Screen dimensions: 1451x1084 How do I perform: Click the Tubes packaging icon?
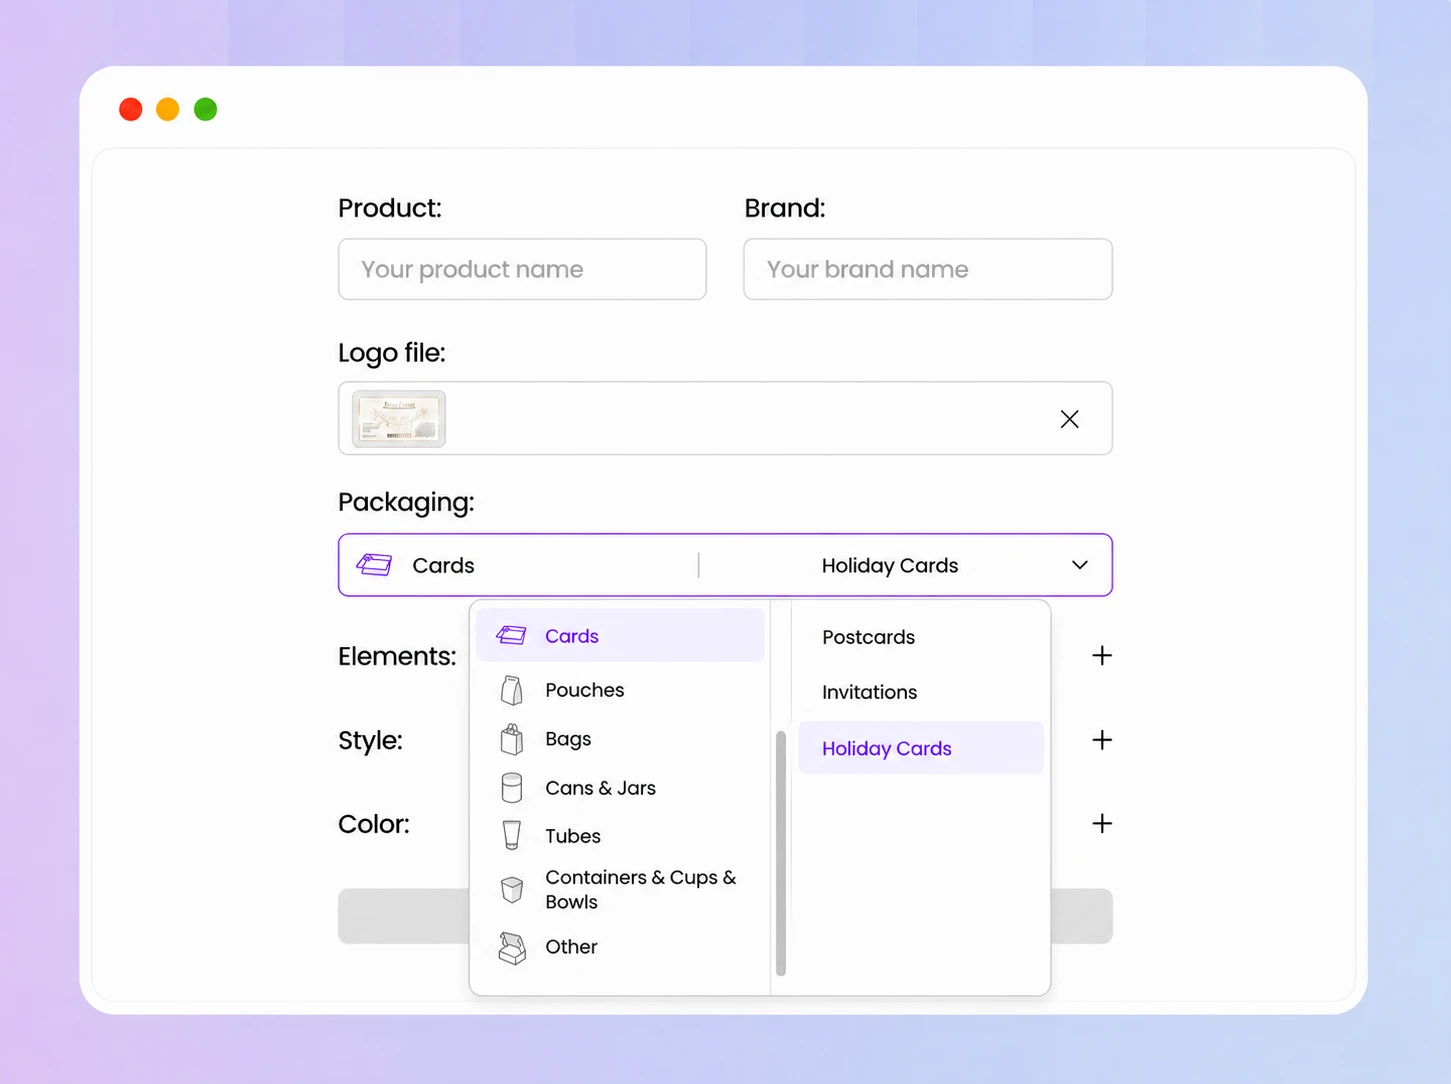(x=512, y=835)
